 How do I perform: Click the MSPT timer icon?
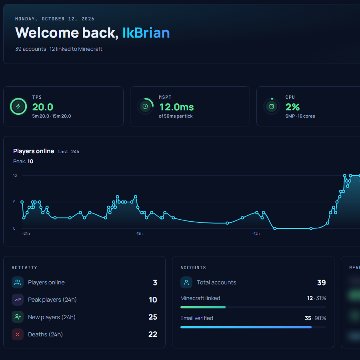point(145,107)
